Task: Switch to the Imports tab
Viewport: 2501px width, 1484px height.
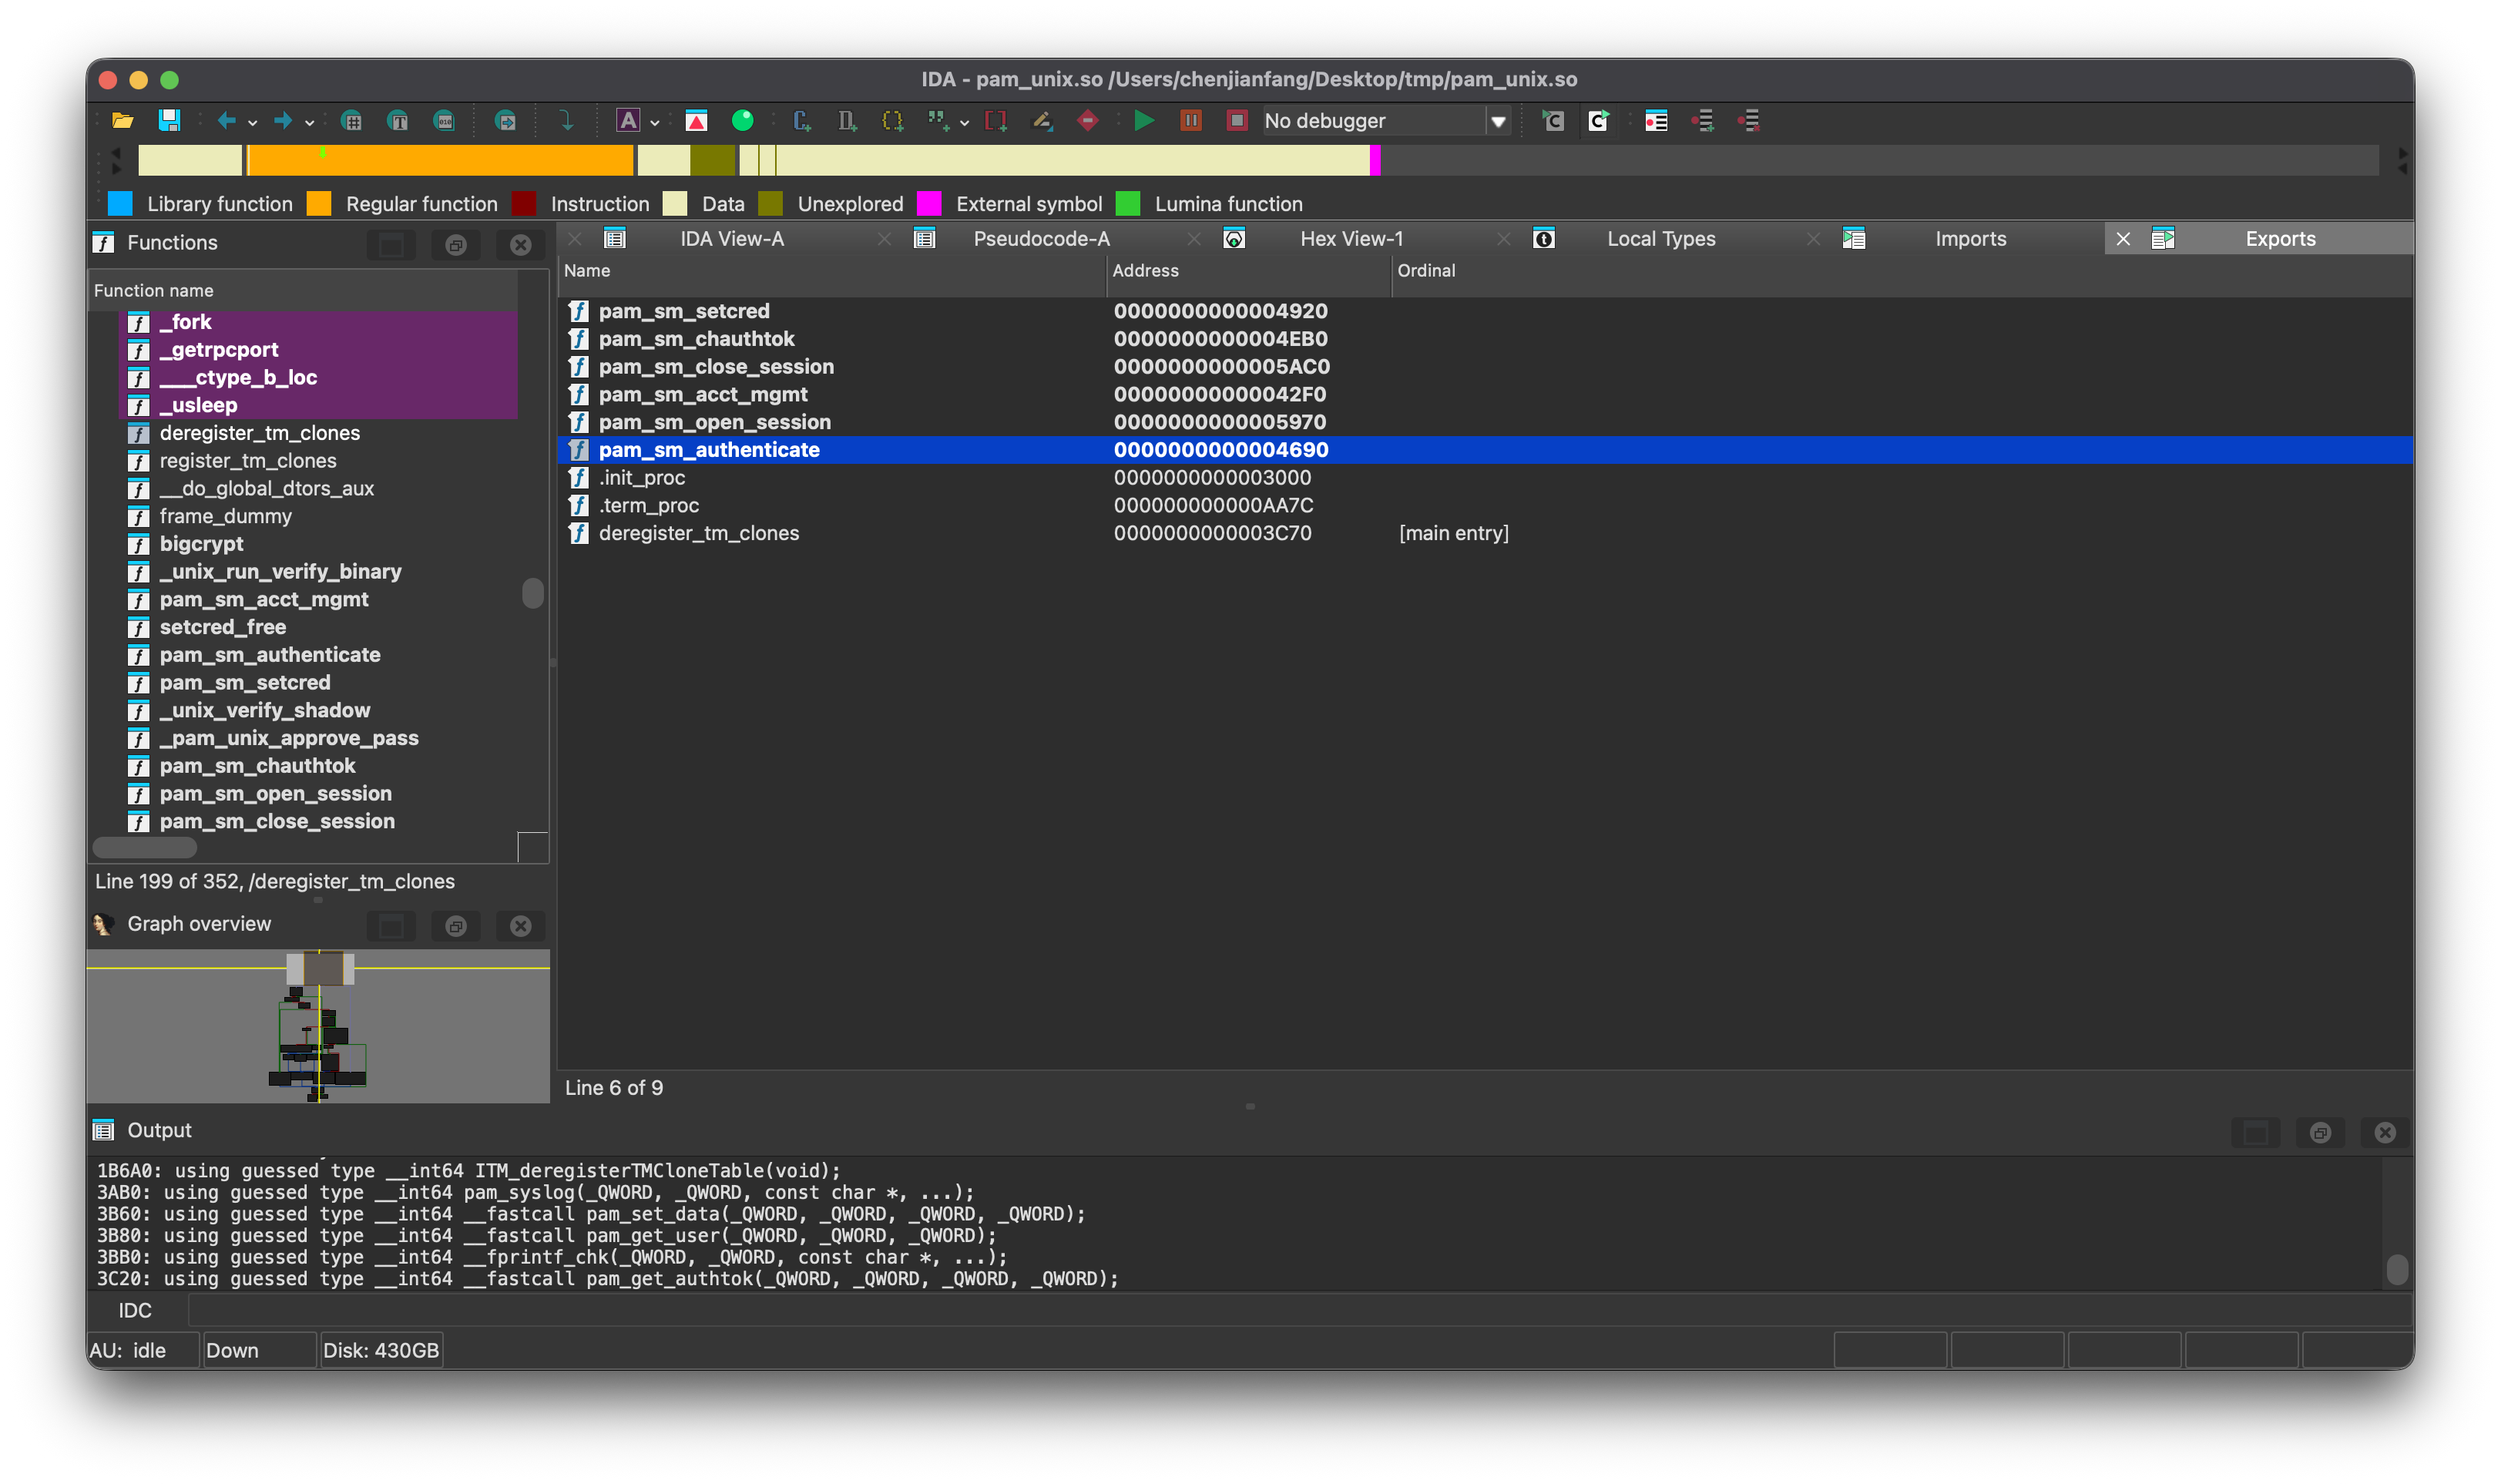Action: pyautogui.click(x=1970, y=239)
